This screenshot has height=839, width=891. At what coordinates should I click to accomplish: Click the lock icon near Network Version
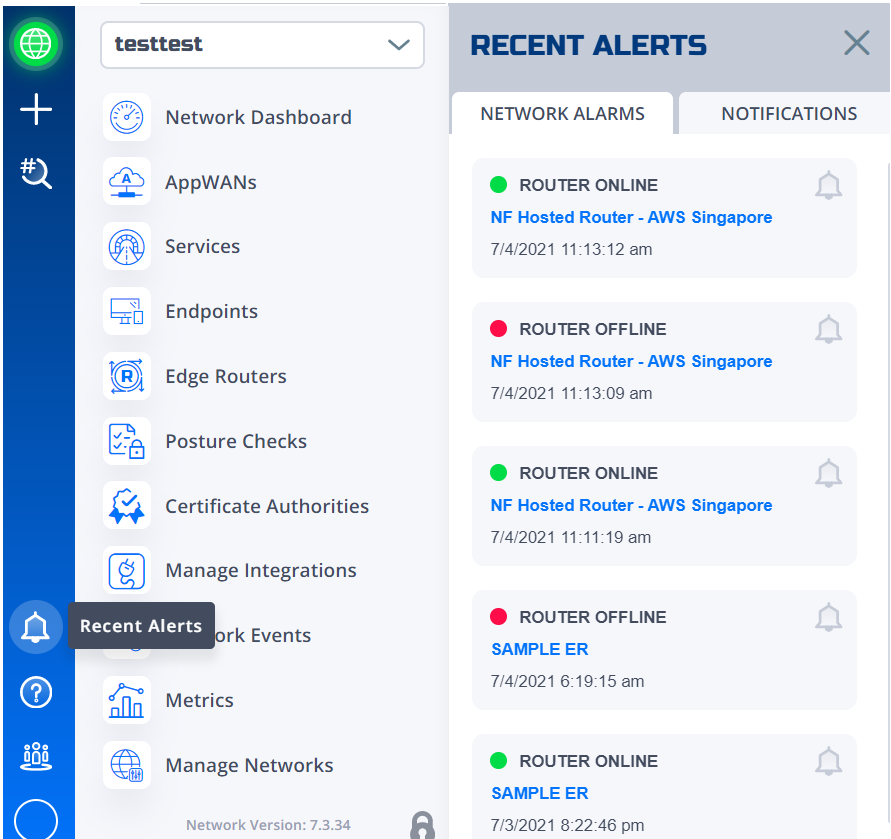(x=422, y=825)
